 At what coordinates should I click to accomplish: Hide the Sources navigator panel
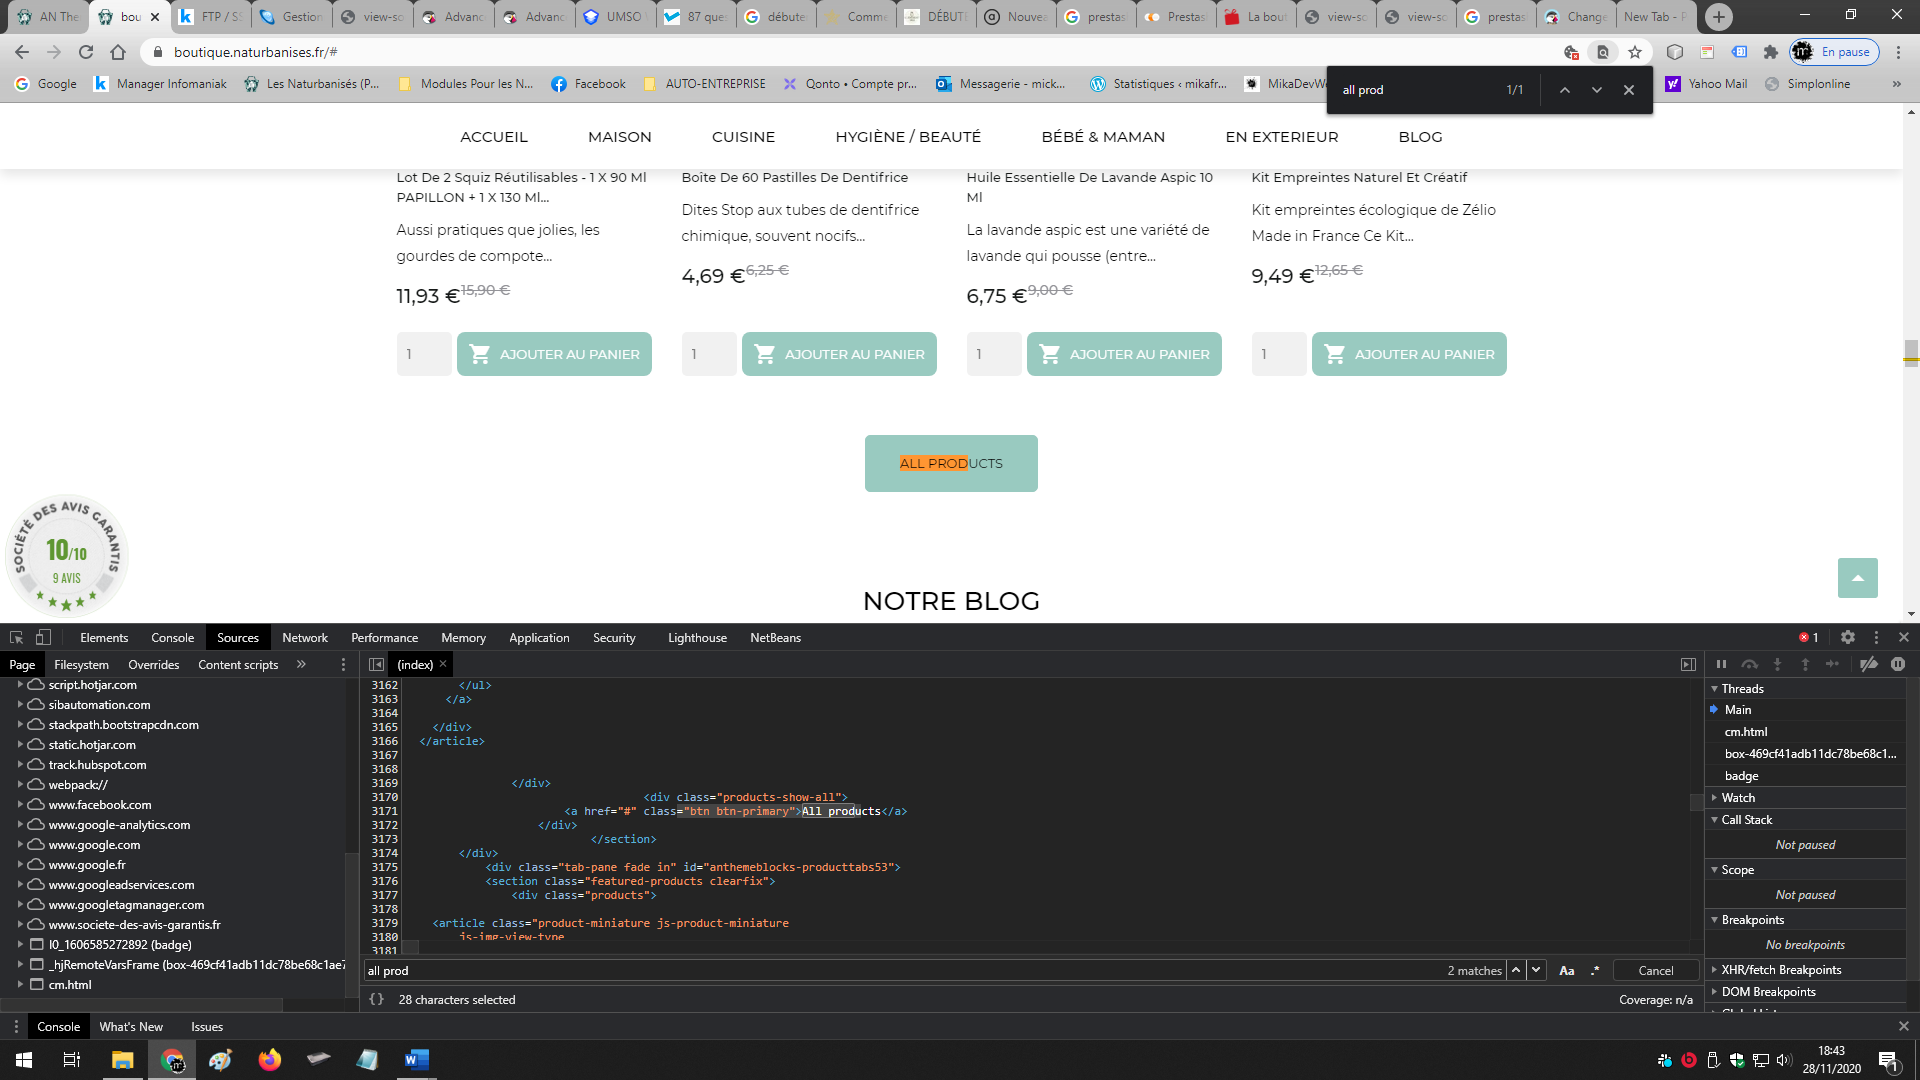click(376, 664)
